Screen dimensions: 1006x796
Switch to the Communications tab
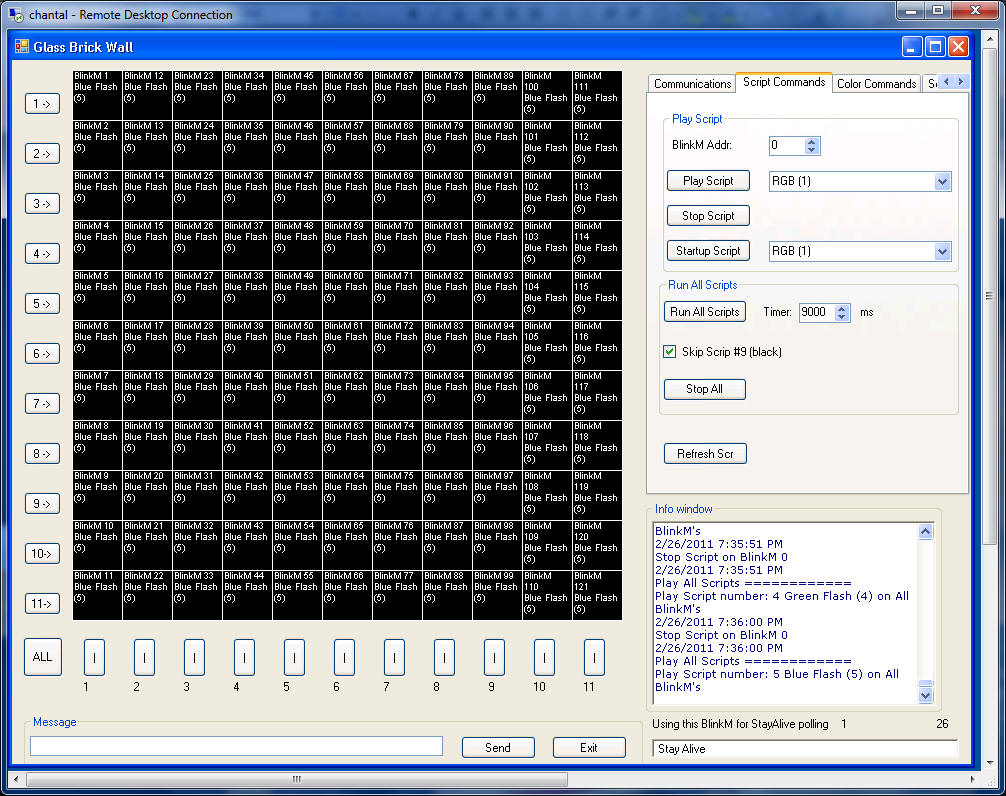pos(692,84)
